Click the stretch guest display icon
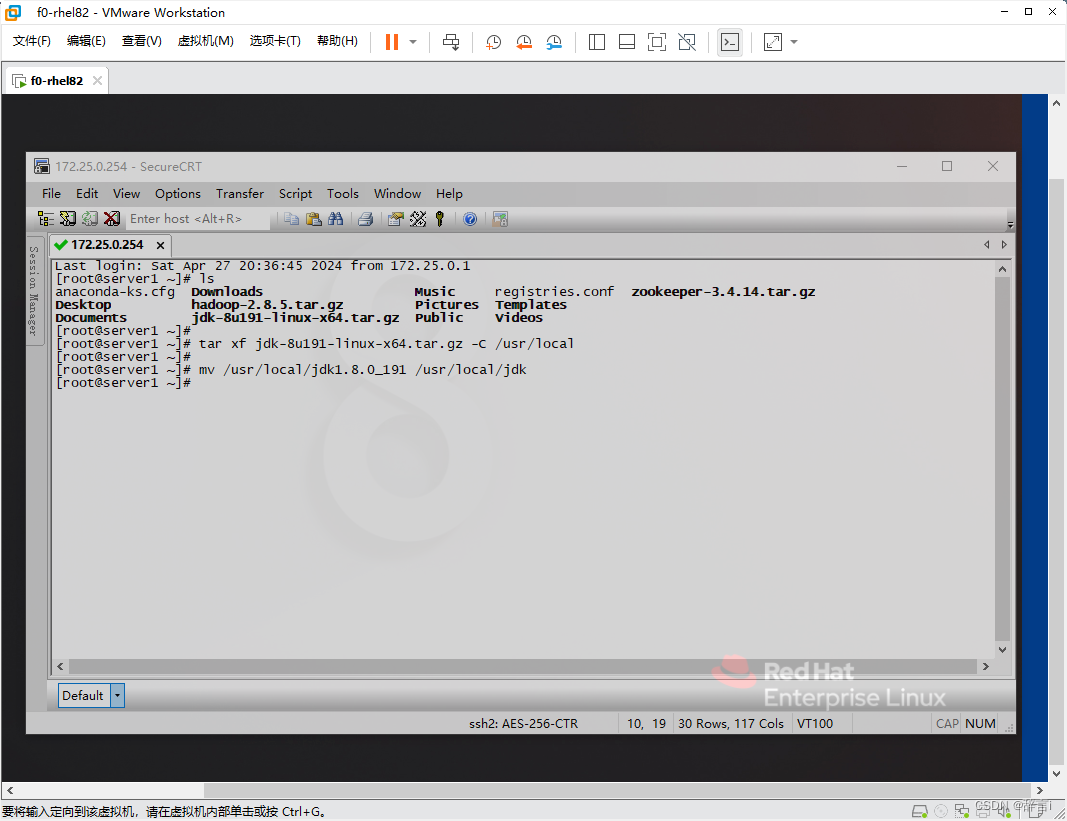 coord(772,42)
